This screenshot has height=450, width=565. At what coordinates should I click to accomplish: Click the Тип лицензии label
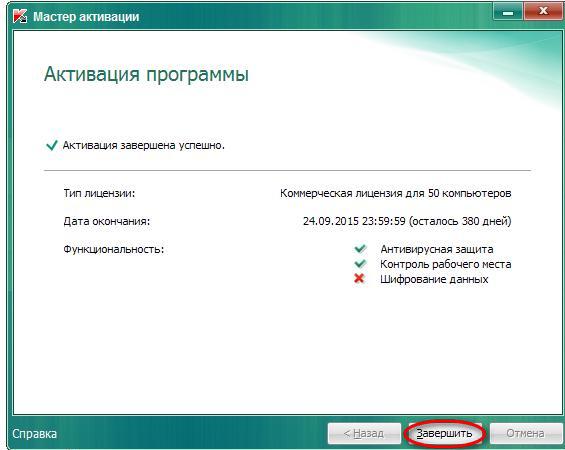click(99, 193)
